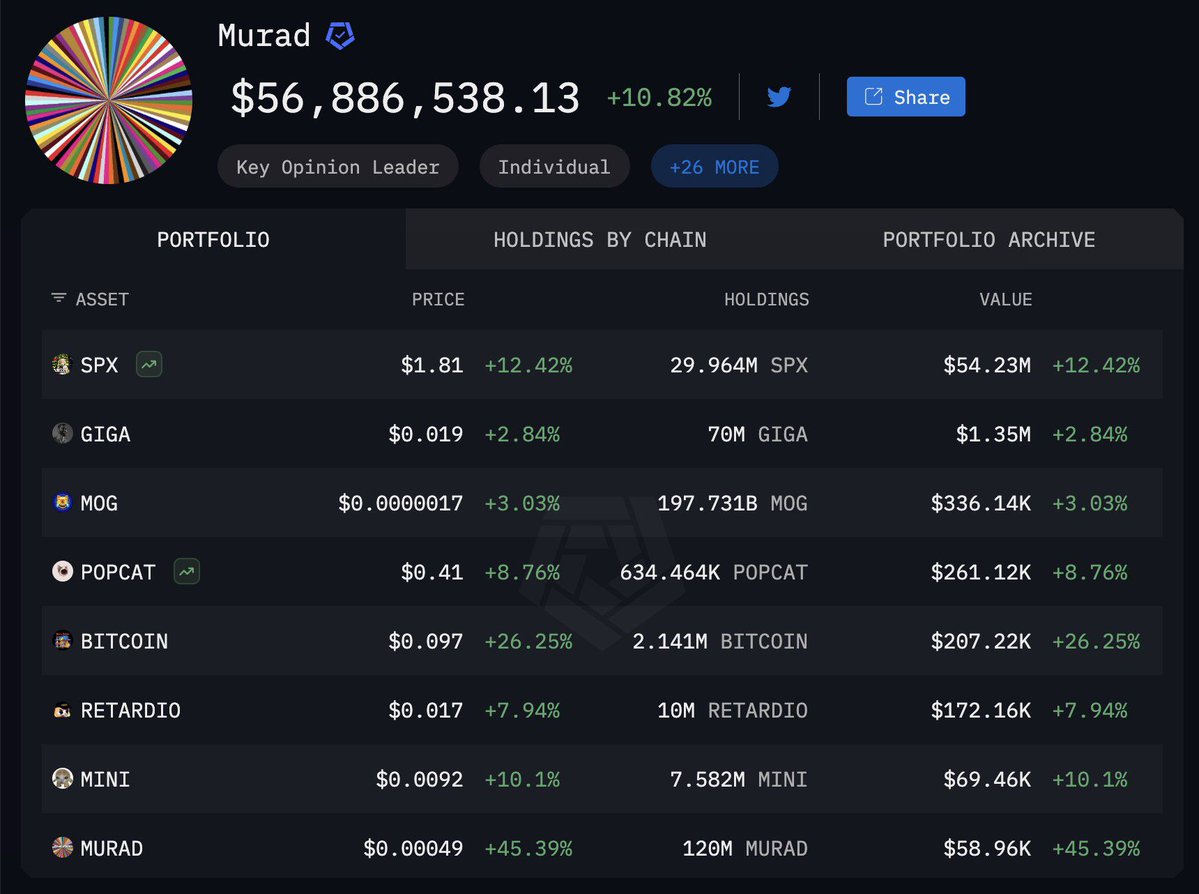Click the SPX price $1.81
Screen dimensions: 1199x894
432,365
